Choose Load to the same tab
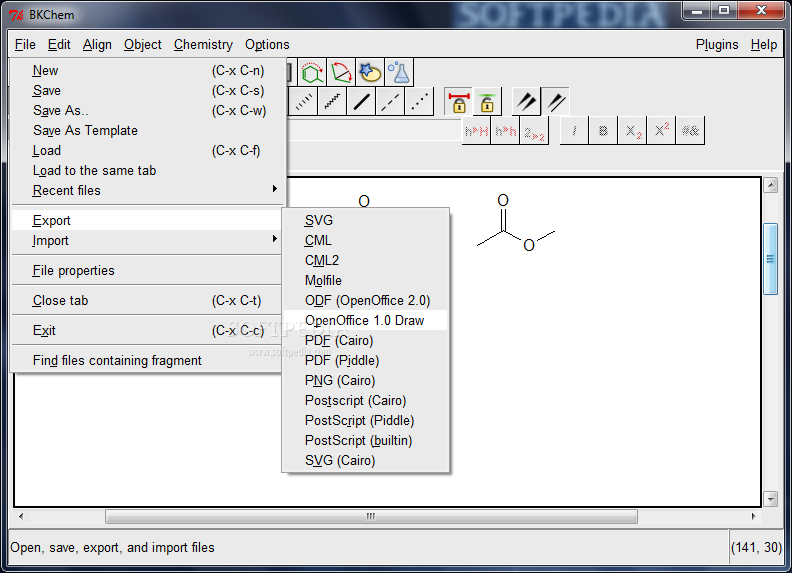 148,171
